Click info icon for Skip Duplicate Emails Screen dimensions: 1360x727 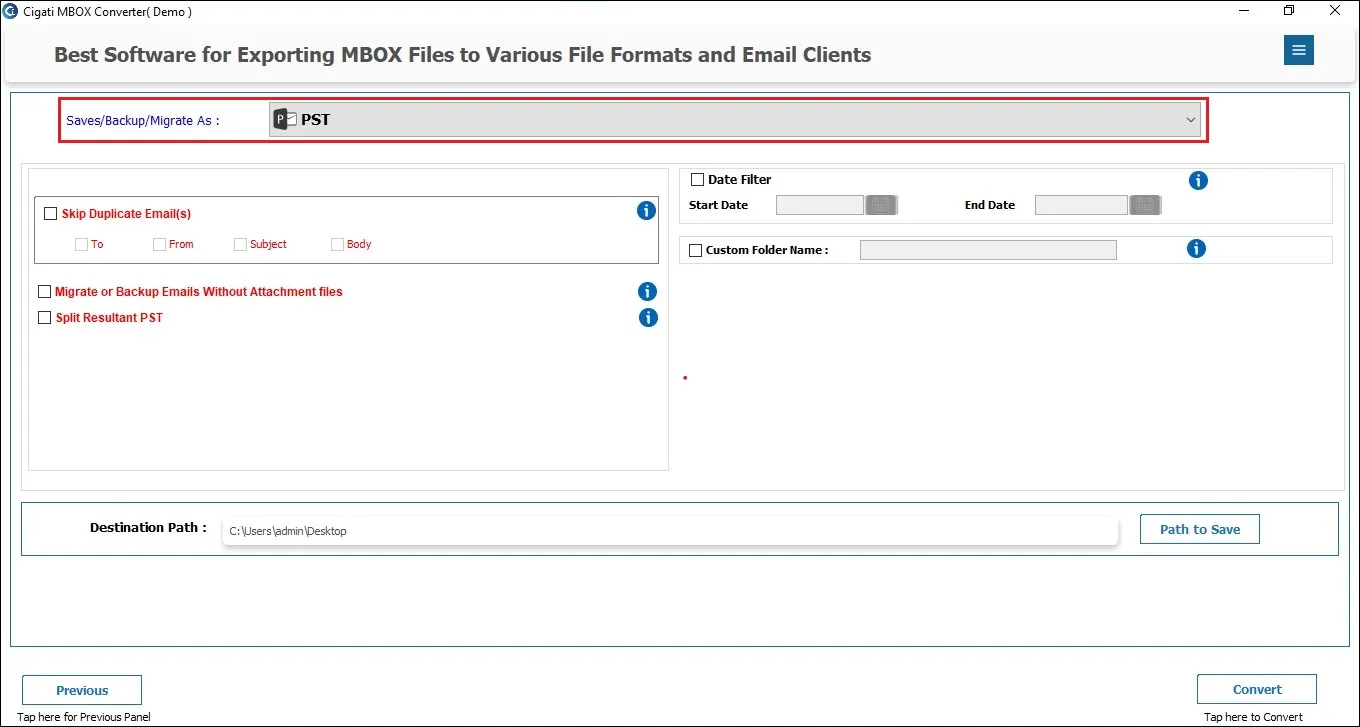click(646, 211)
